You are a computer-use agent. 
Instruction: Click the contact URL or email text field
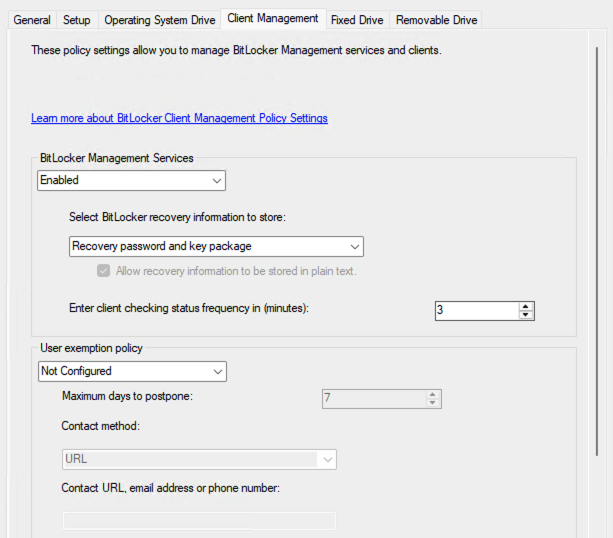click(x=199, y=521)
